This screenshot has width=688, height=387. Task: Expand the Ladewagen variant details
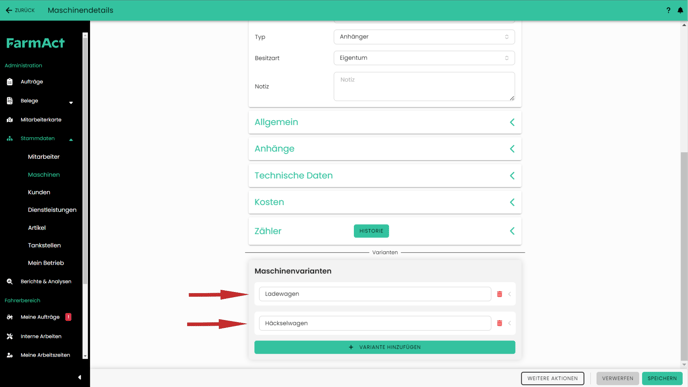[509, 294]
